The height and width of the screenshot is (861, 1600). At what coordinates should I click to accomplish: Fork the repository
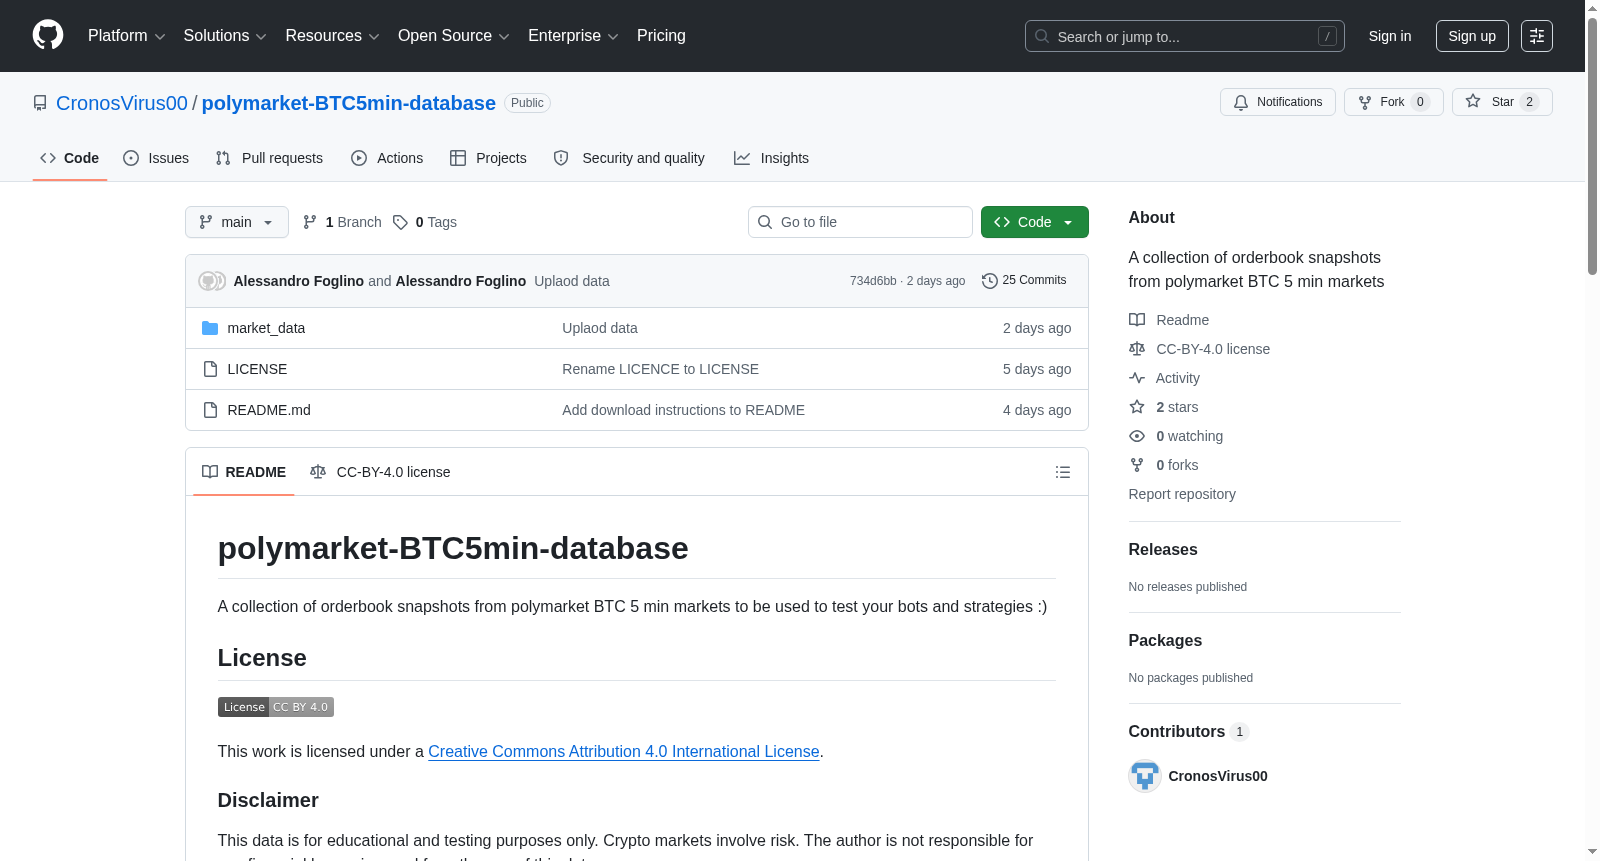click(1394, 102)
